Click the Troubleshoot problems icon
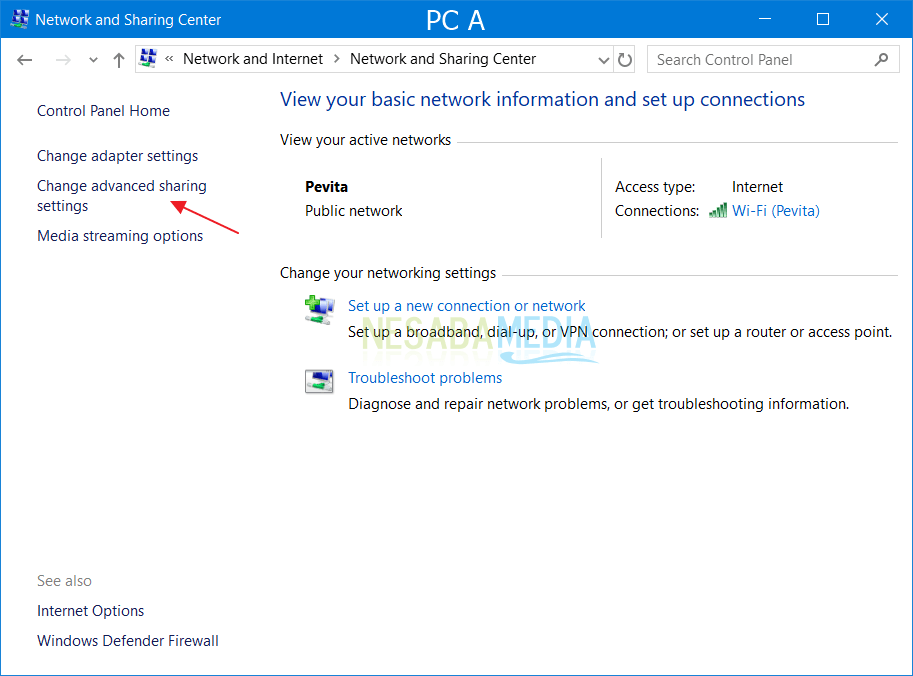Screen dimensions: 913x676 coord(319,381)
